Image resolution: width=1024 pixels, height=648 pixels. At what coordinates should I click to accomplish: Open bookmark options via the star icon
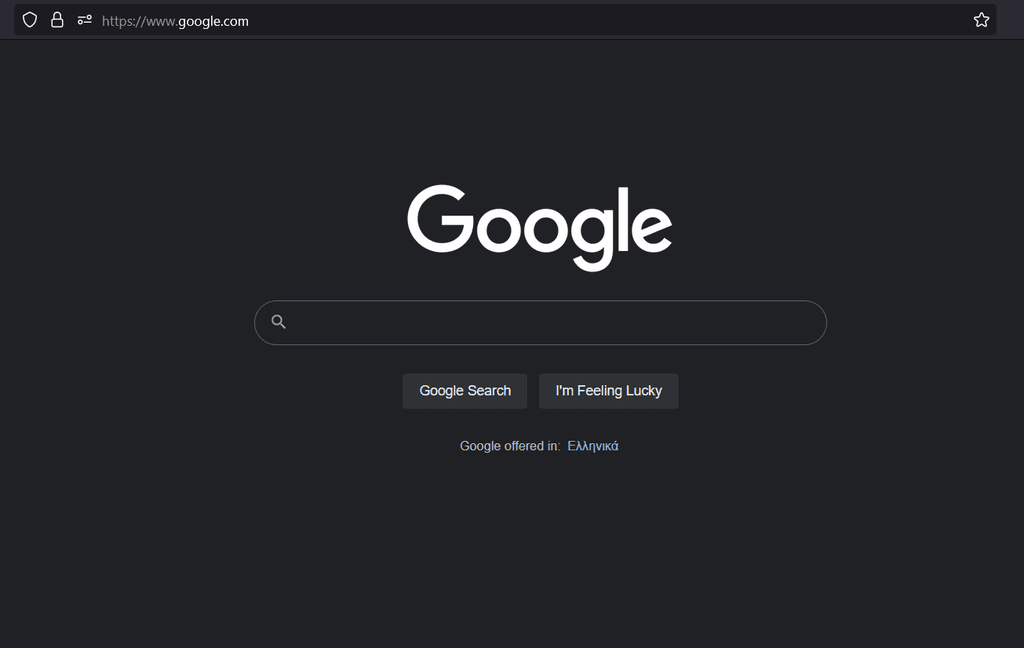coord(981,19)
